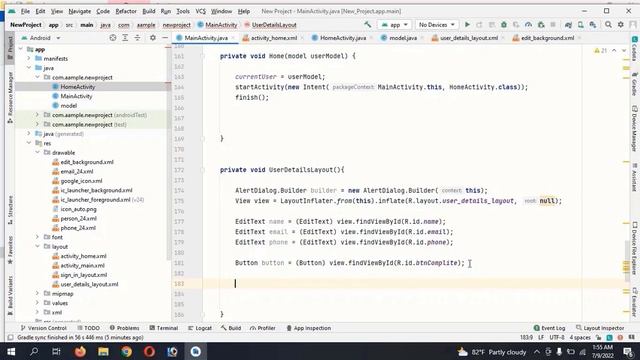This screenshot has width=640, height=360.
Task: Open the Android project view dropdown
Action: coord(41,38)
